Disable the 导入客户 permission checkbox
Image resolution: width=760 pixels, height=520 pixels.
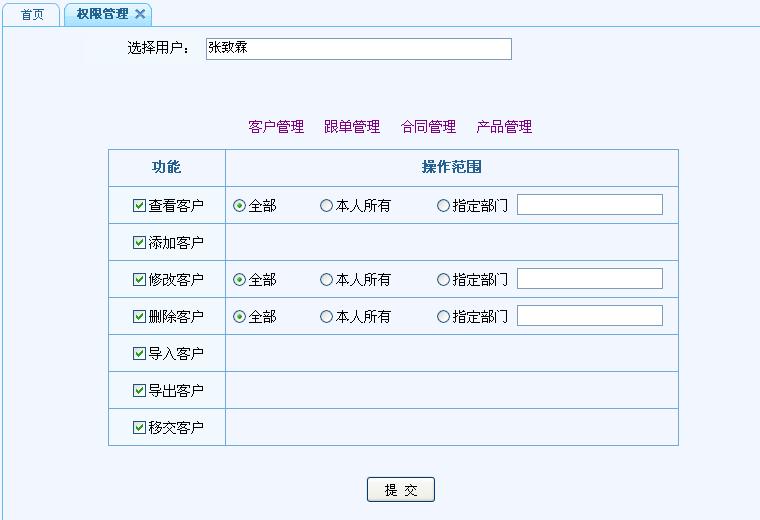tap(139, 354)
